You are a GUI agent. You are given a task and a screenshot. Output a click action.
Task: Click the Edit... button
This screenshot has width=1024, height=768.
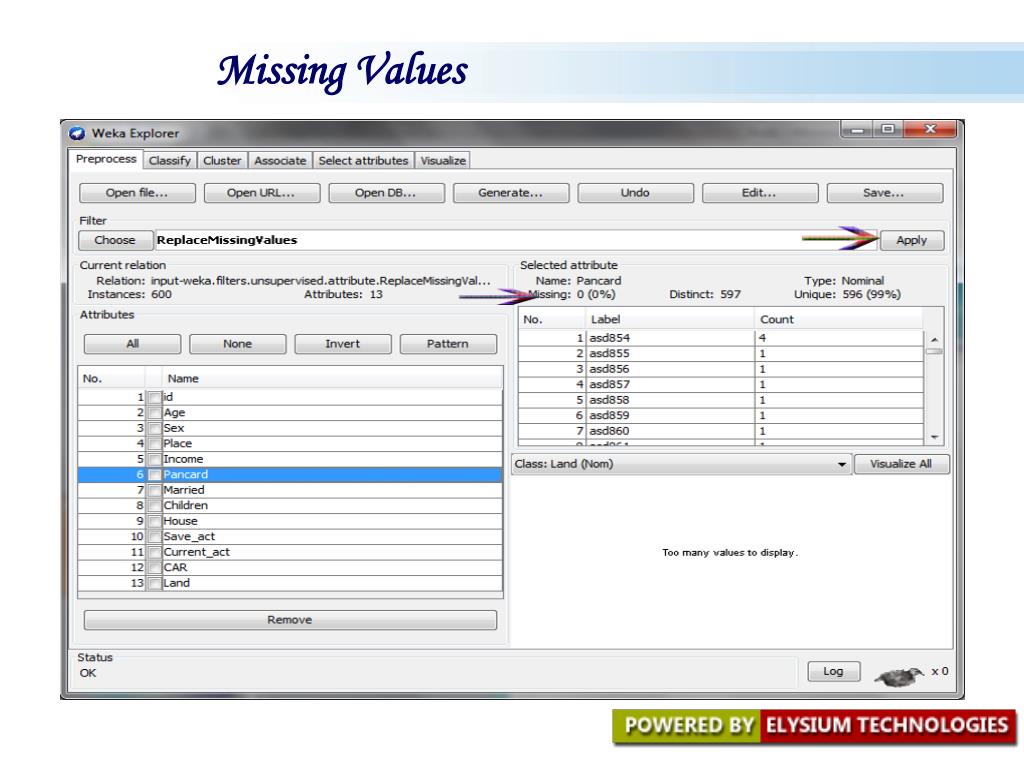(760, 193)
